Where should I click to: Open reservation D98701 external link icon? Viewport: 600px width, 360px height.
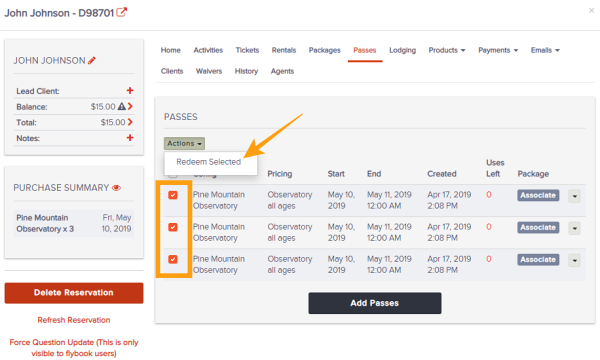click(x=122, y=12)
